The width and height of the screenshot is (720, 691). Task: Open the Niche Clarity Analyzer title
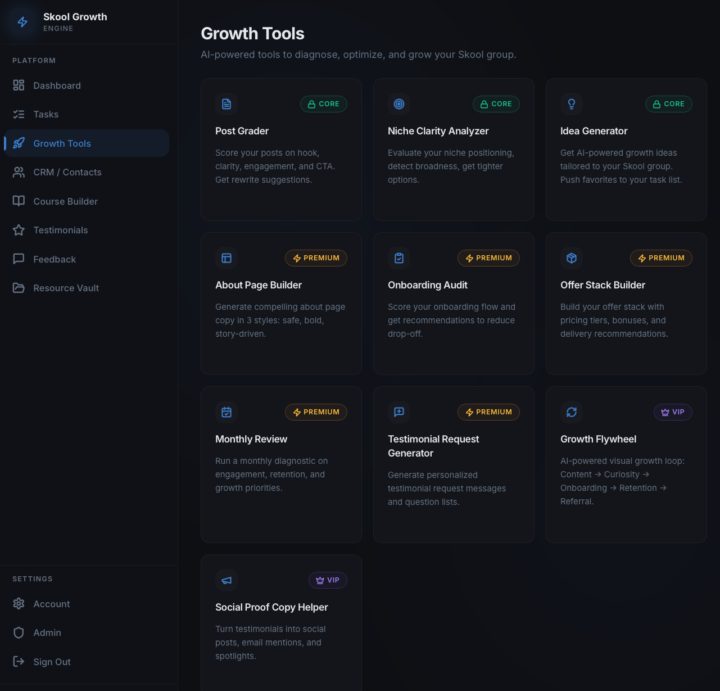click(x=438, y=131)
